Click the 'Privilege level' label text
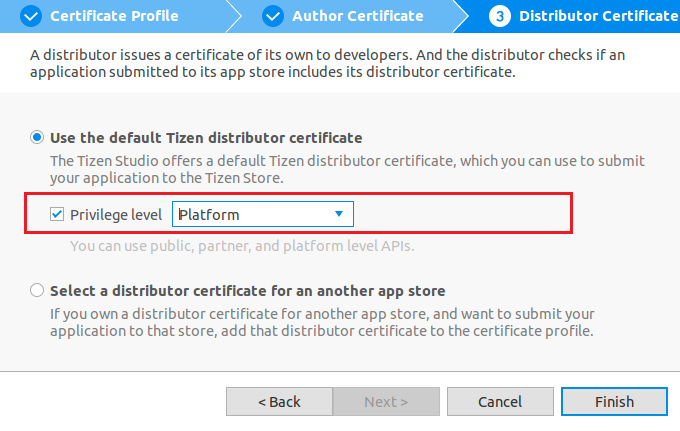This screenshot has width=680, height=431. [116, 214]
